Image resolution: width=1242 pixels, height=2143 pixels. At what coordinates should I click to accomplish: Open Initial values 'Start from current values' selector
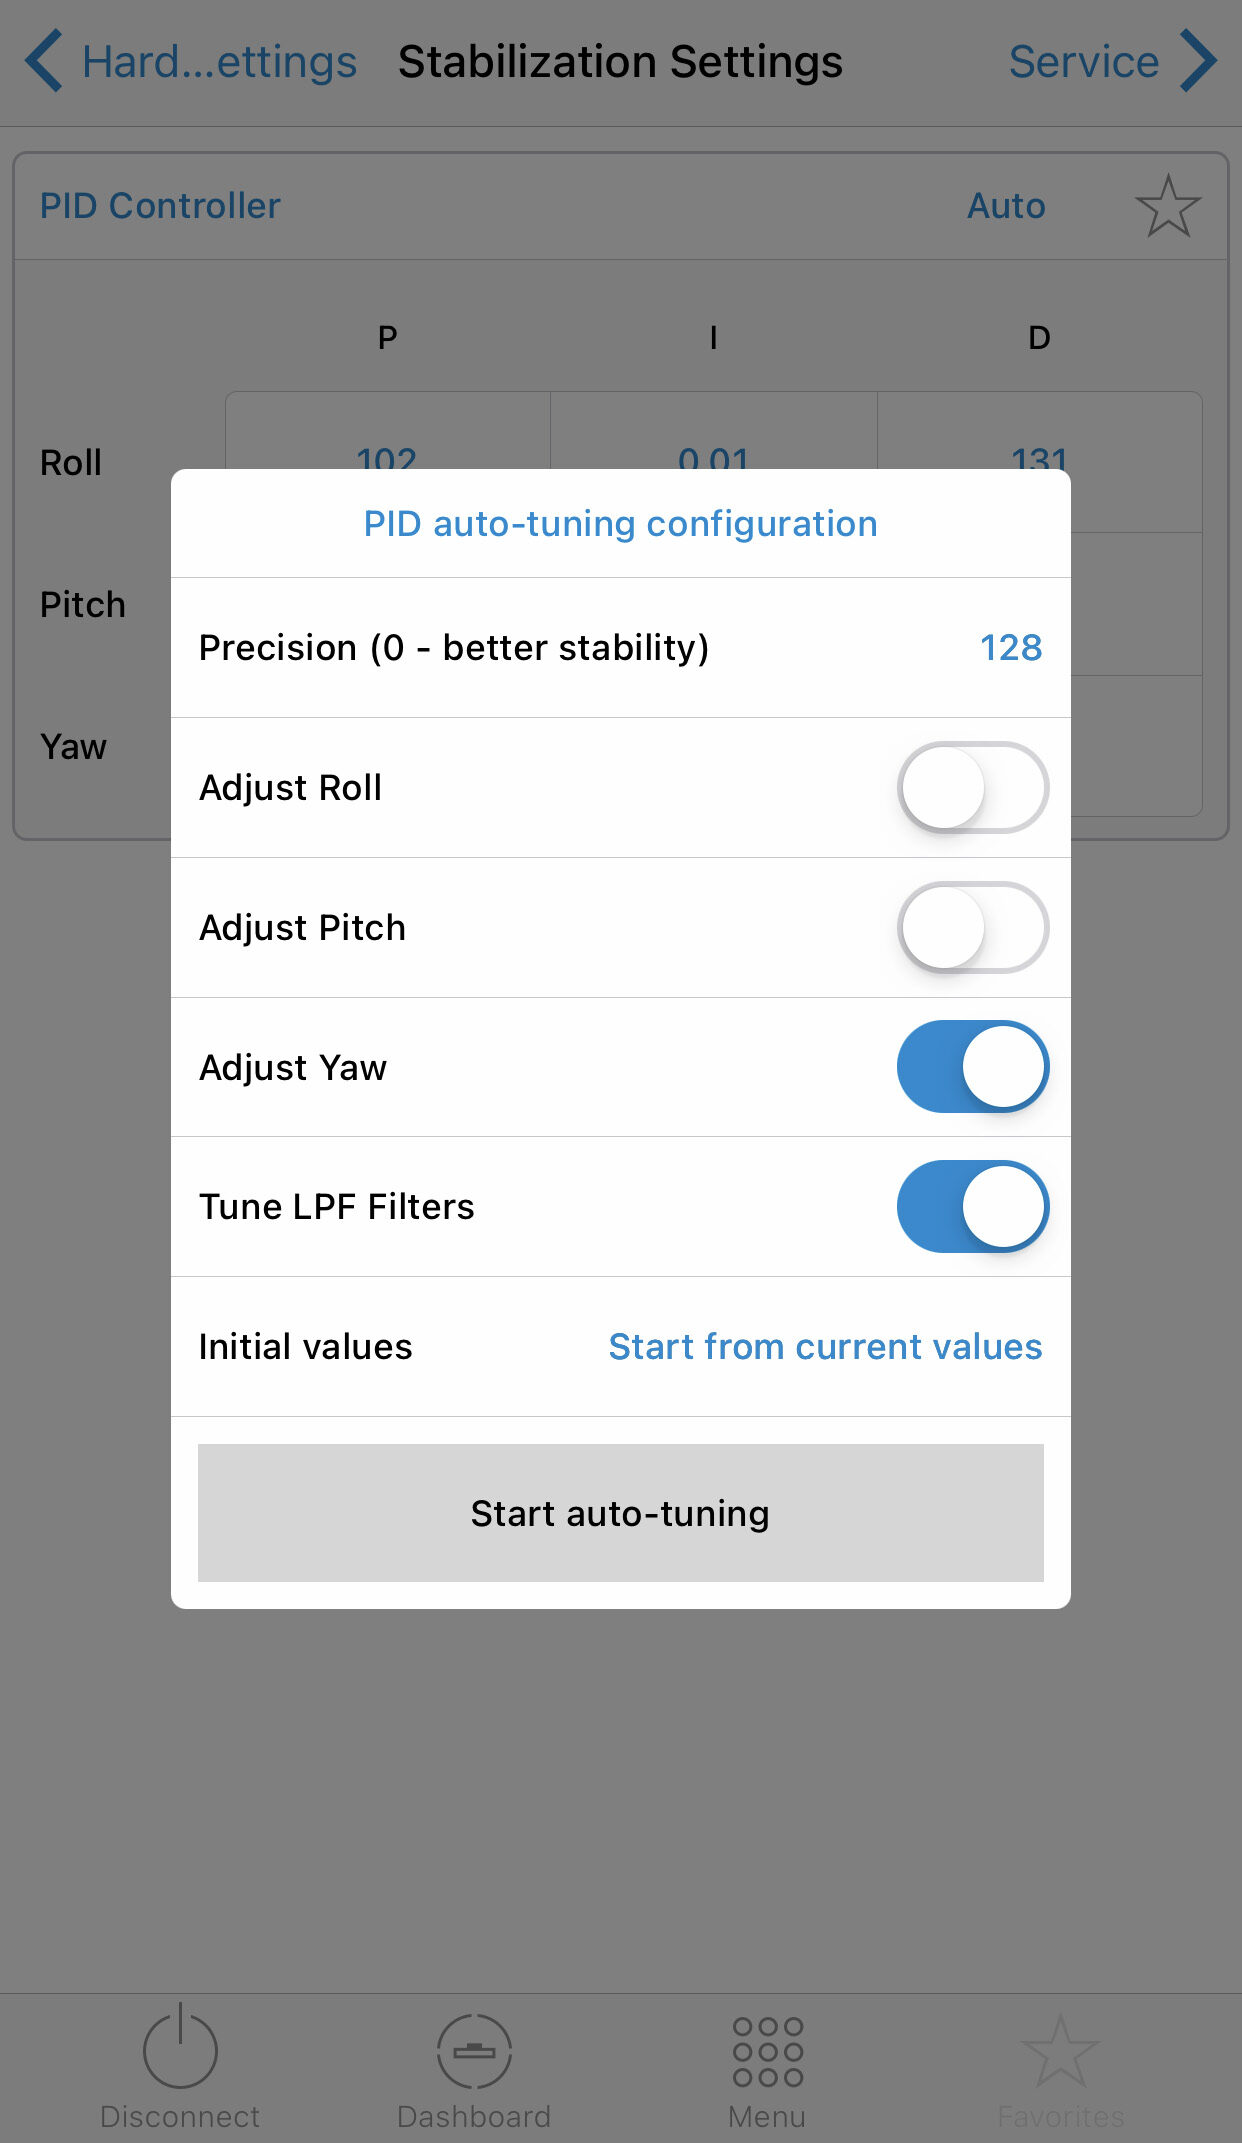[x=825, y=1347]
